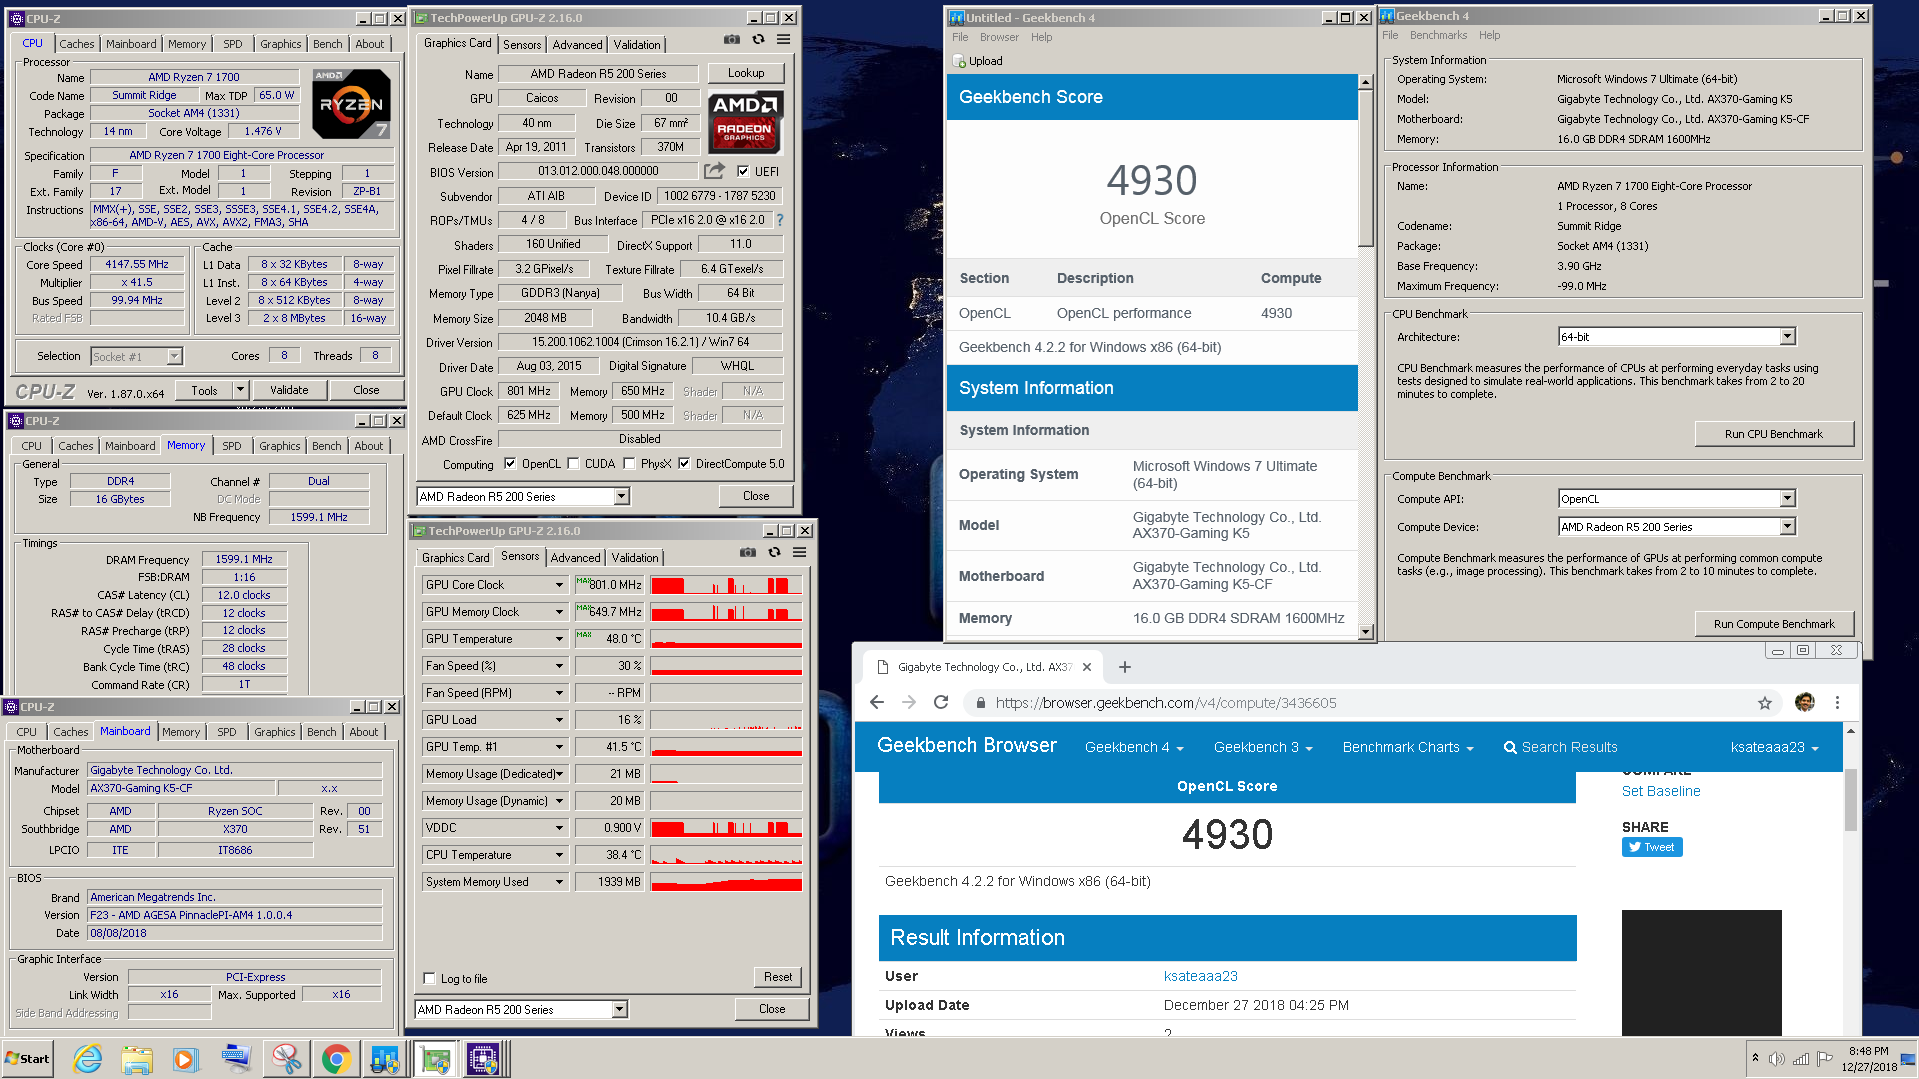This screenshot has width=1919, height=1079.
Task: Open a new Chrome tab
Action: 1125,667
